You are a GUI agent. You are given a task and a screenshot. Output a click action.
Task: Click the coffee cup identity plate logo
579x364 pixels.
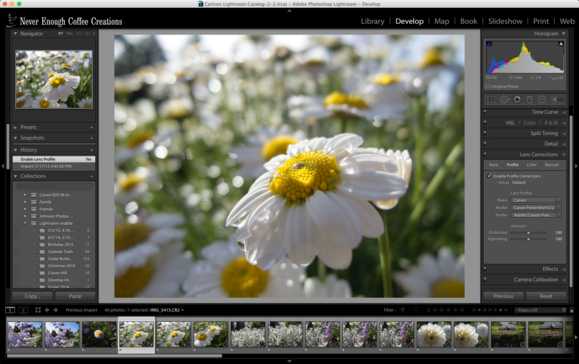12,21
